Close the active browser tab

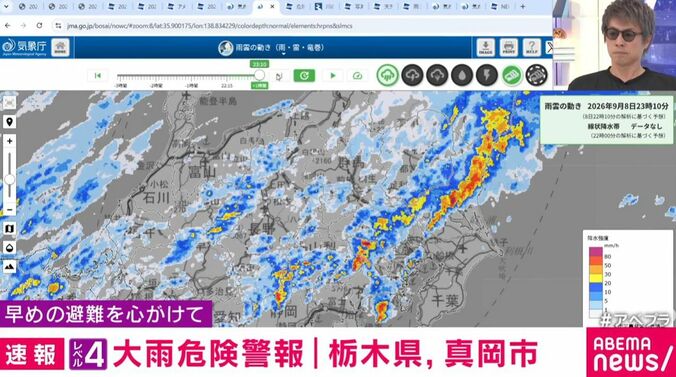coord(272,7)
